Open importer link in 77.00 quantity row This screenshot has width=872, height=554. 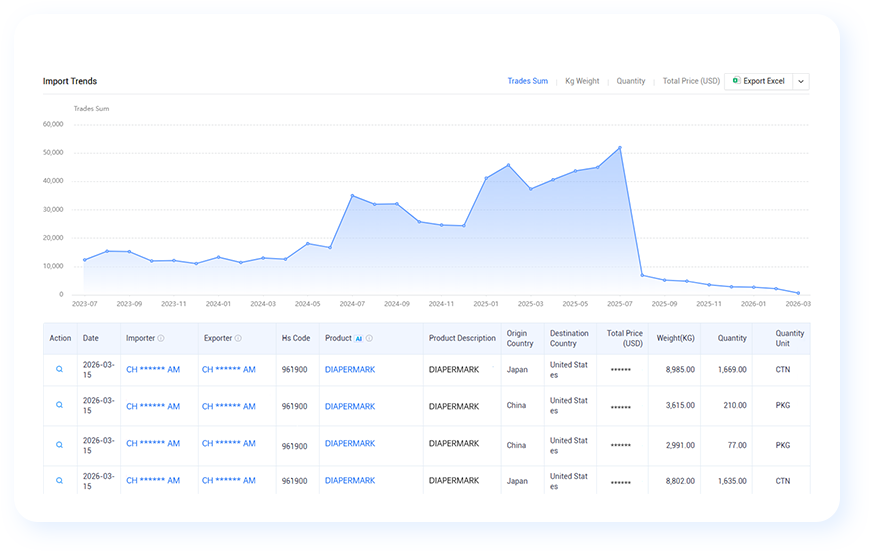pyautogui.click(x=153, y=443)
